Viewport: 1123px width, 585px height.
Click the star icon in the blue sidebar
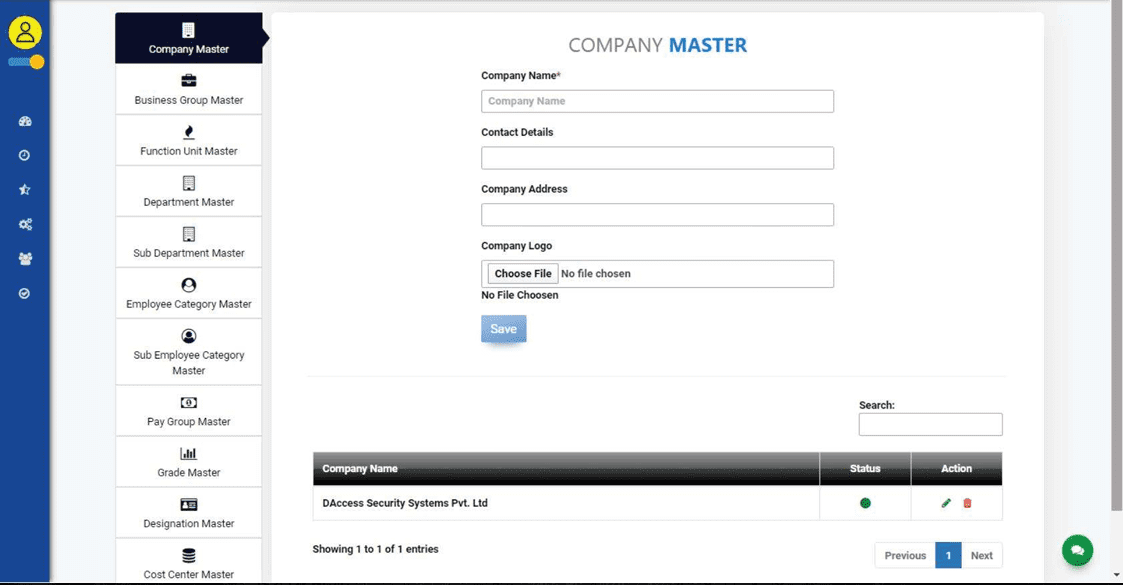tap(25, 189)
